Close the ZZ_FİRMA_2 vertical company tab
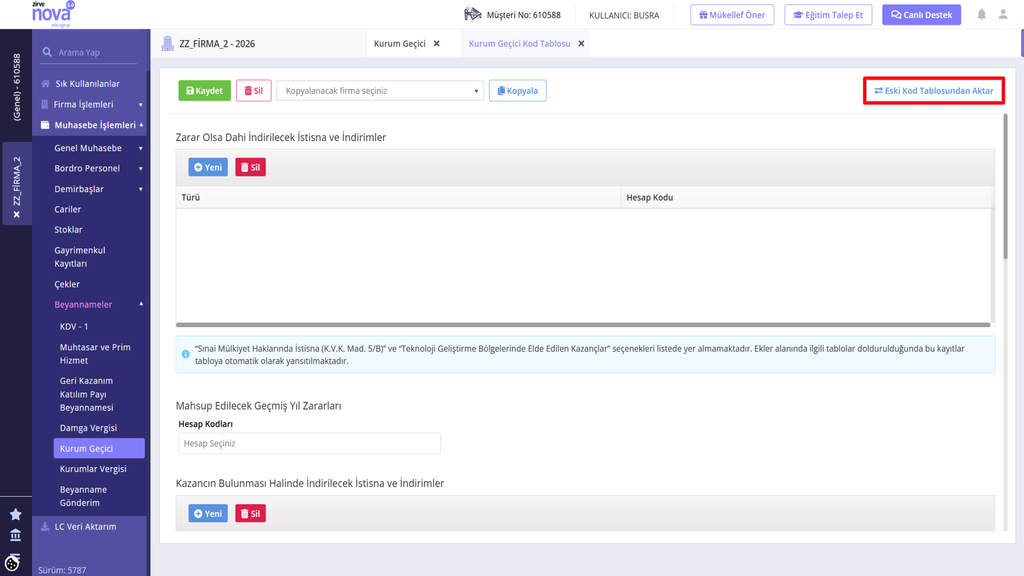 coord(17,214)
